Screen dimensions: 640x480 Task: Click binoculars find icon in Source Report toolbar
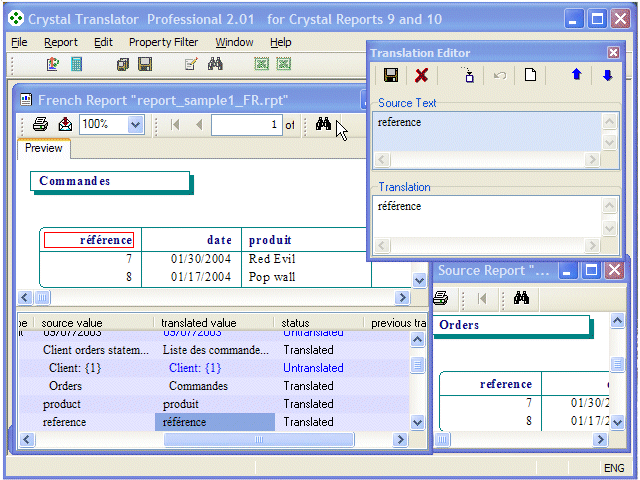(521, 298)
